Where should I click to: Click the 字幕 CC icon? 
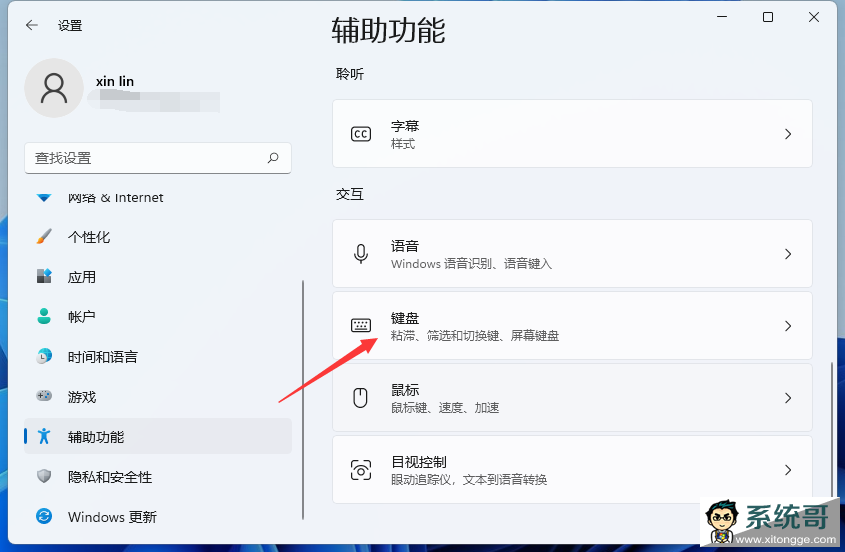(361, 134)
